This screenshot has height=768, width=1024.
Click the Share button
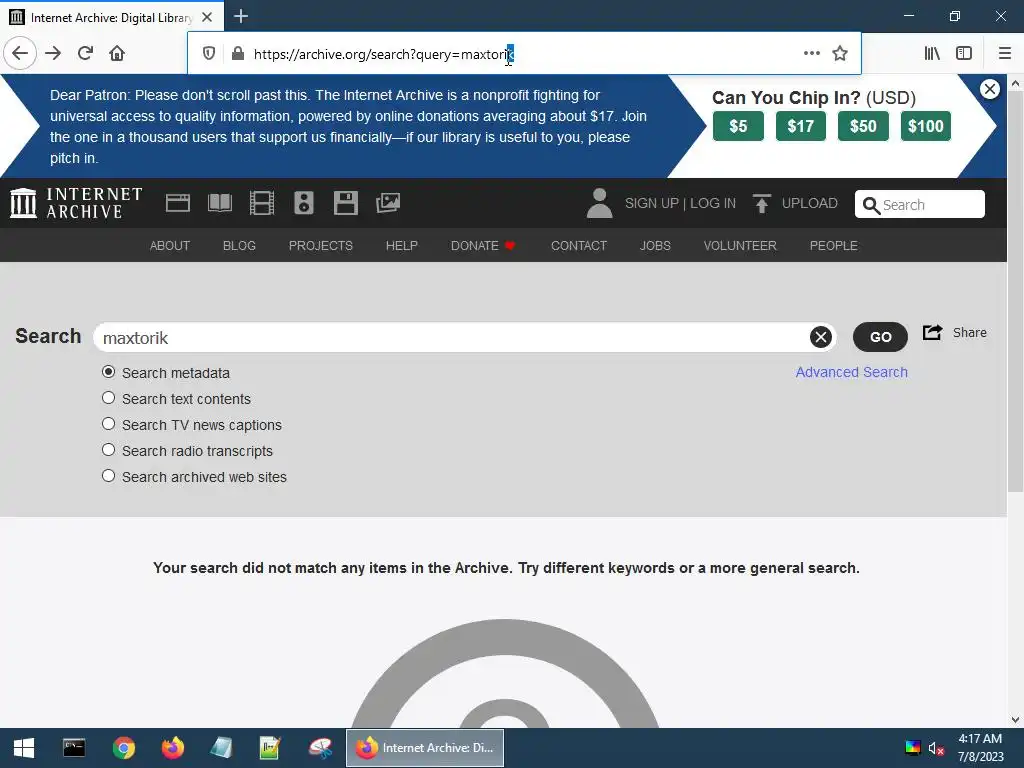tap(954, 332)
